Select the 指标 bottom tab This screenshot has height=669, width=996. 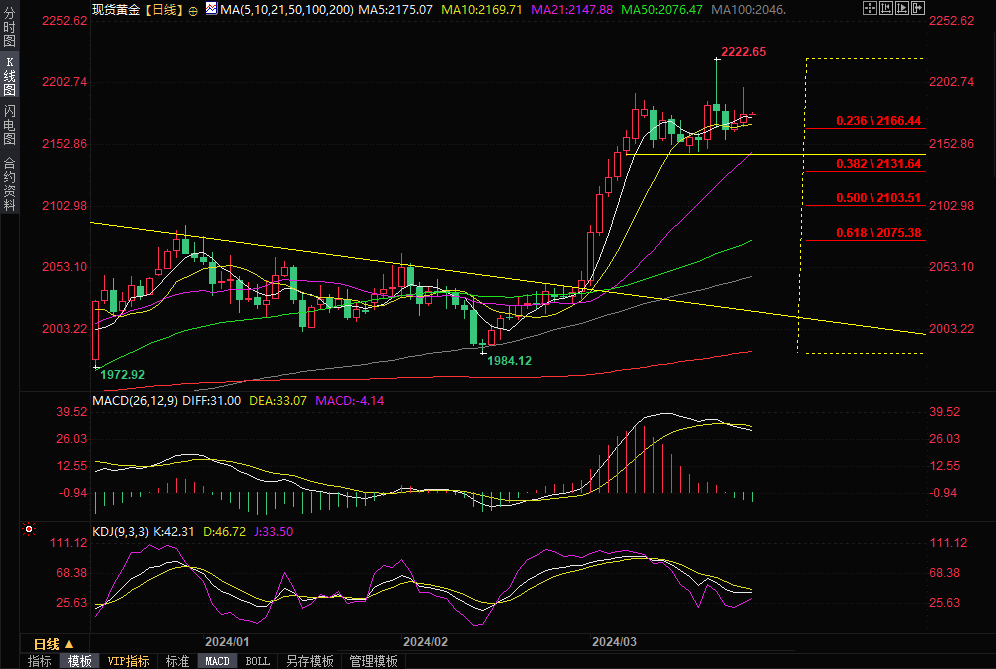click(39, 661)
